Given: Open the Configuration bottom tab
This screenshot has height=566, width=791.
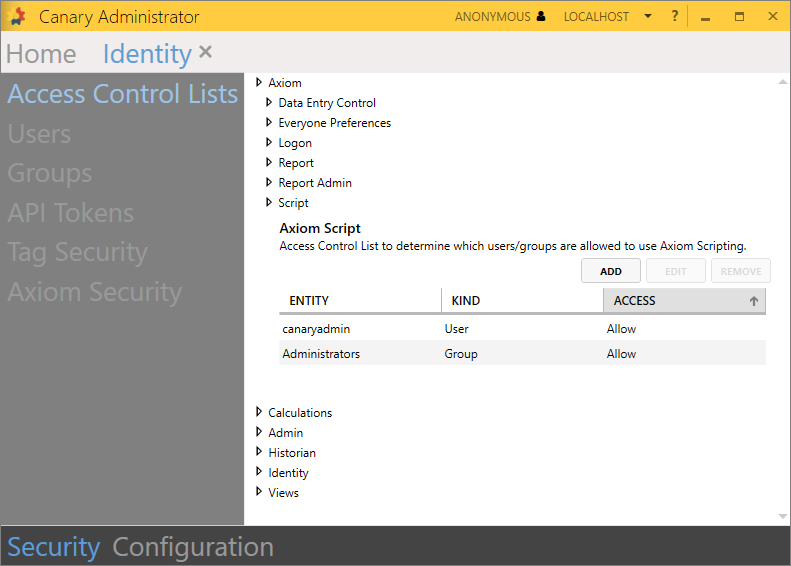Looking at the screenshot, I should tap(193, 547).
